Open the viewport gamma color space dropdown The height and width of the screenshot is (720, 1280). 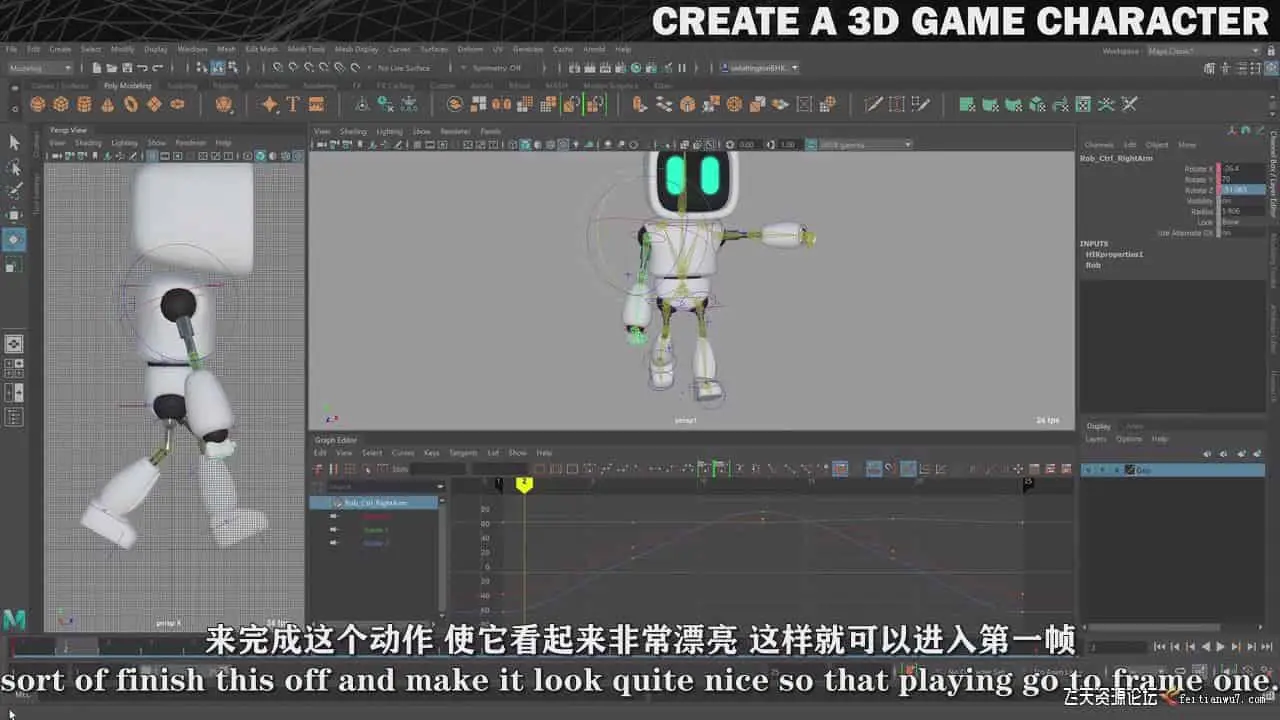(866, 145)
